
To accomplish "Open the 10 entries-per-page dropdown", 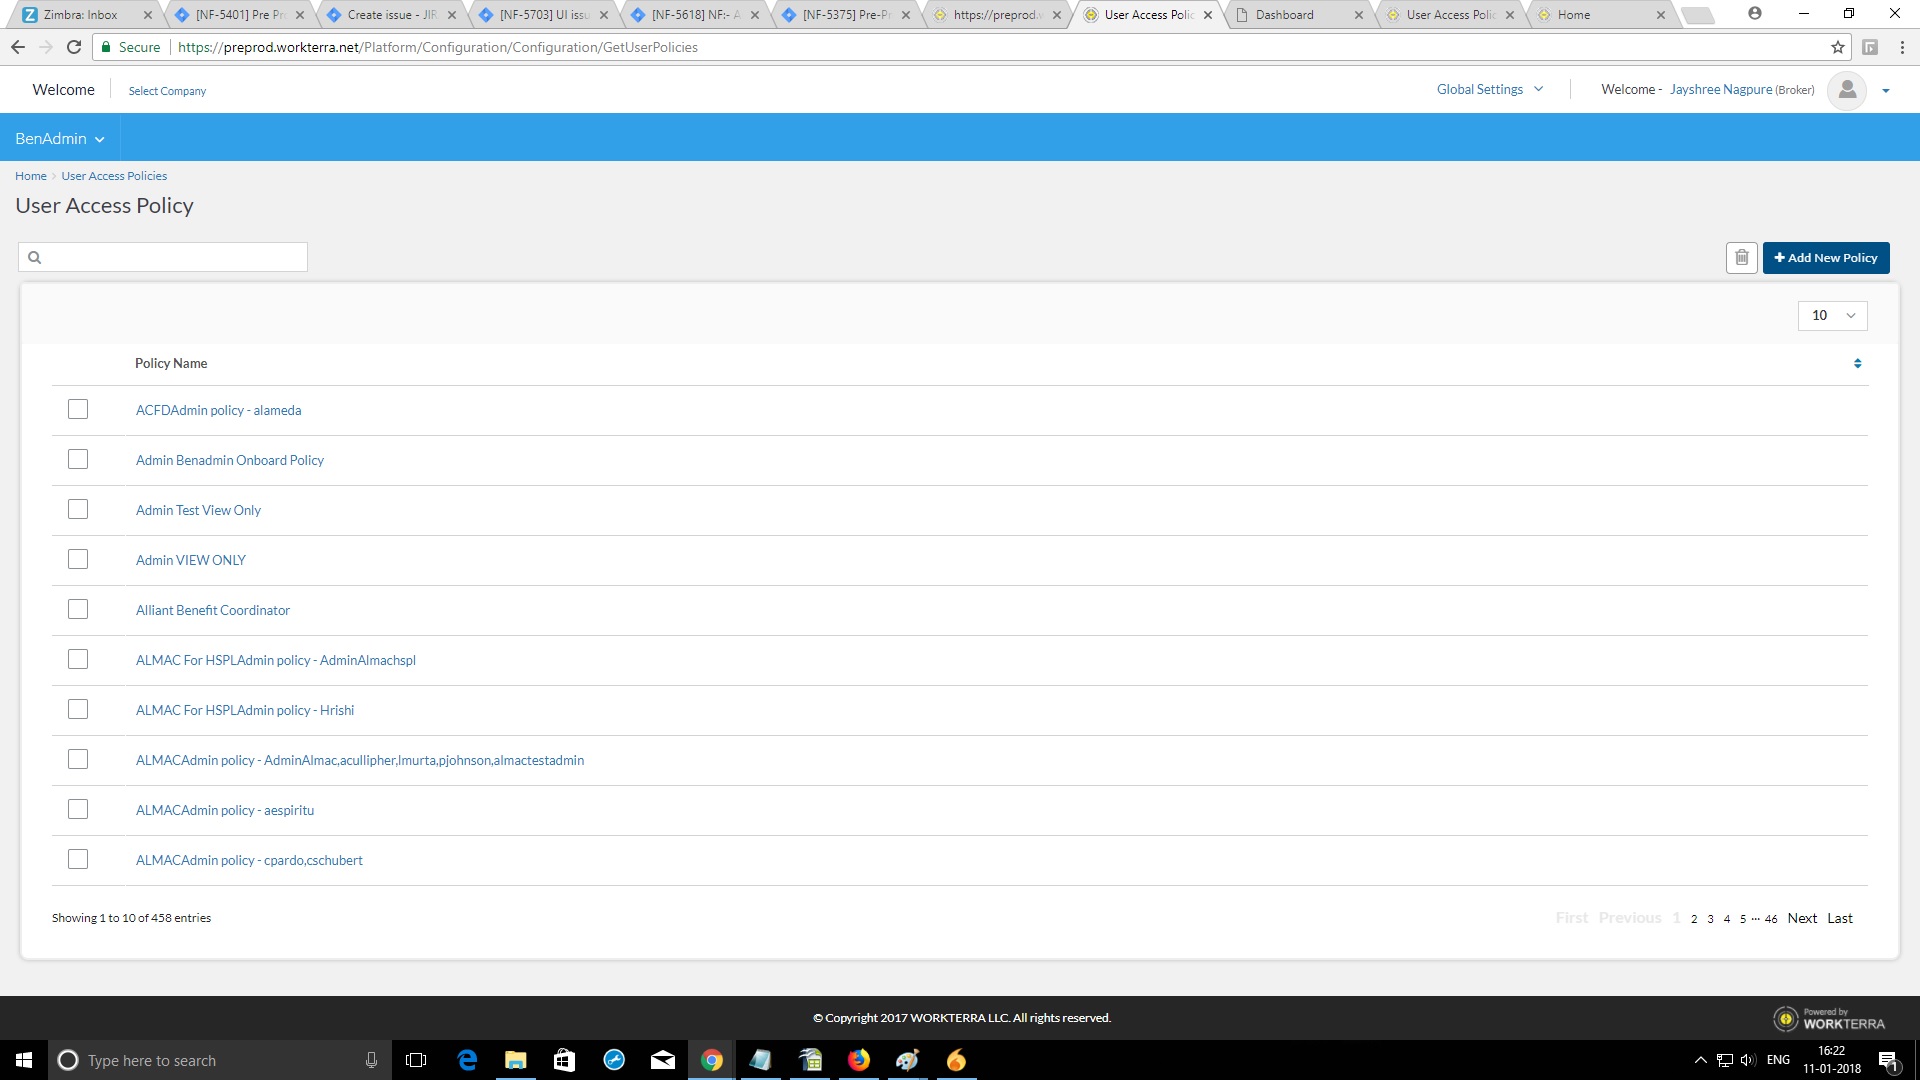I will 1832,316.
